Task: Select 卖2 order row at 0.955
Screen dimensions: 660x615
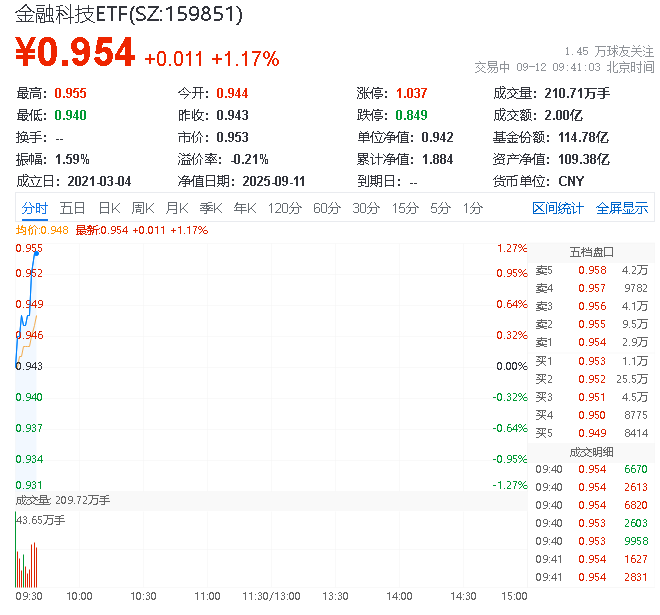Action: click(591, 324)
